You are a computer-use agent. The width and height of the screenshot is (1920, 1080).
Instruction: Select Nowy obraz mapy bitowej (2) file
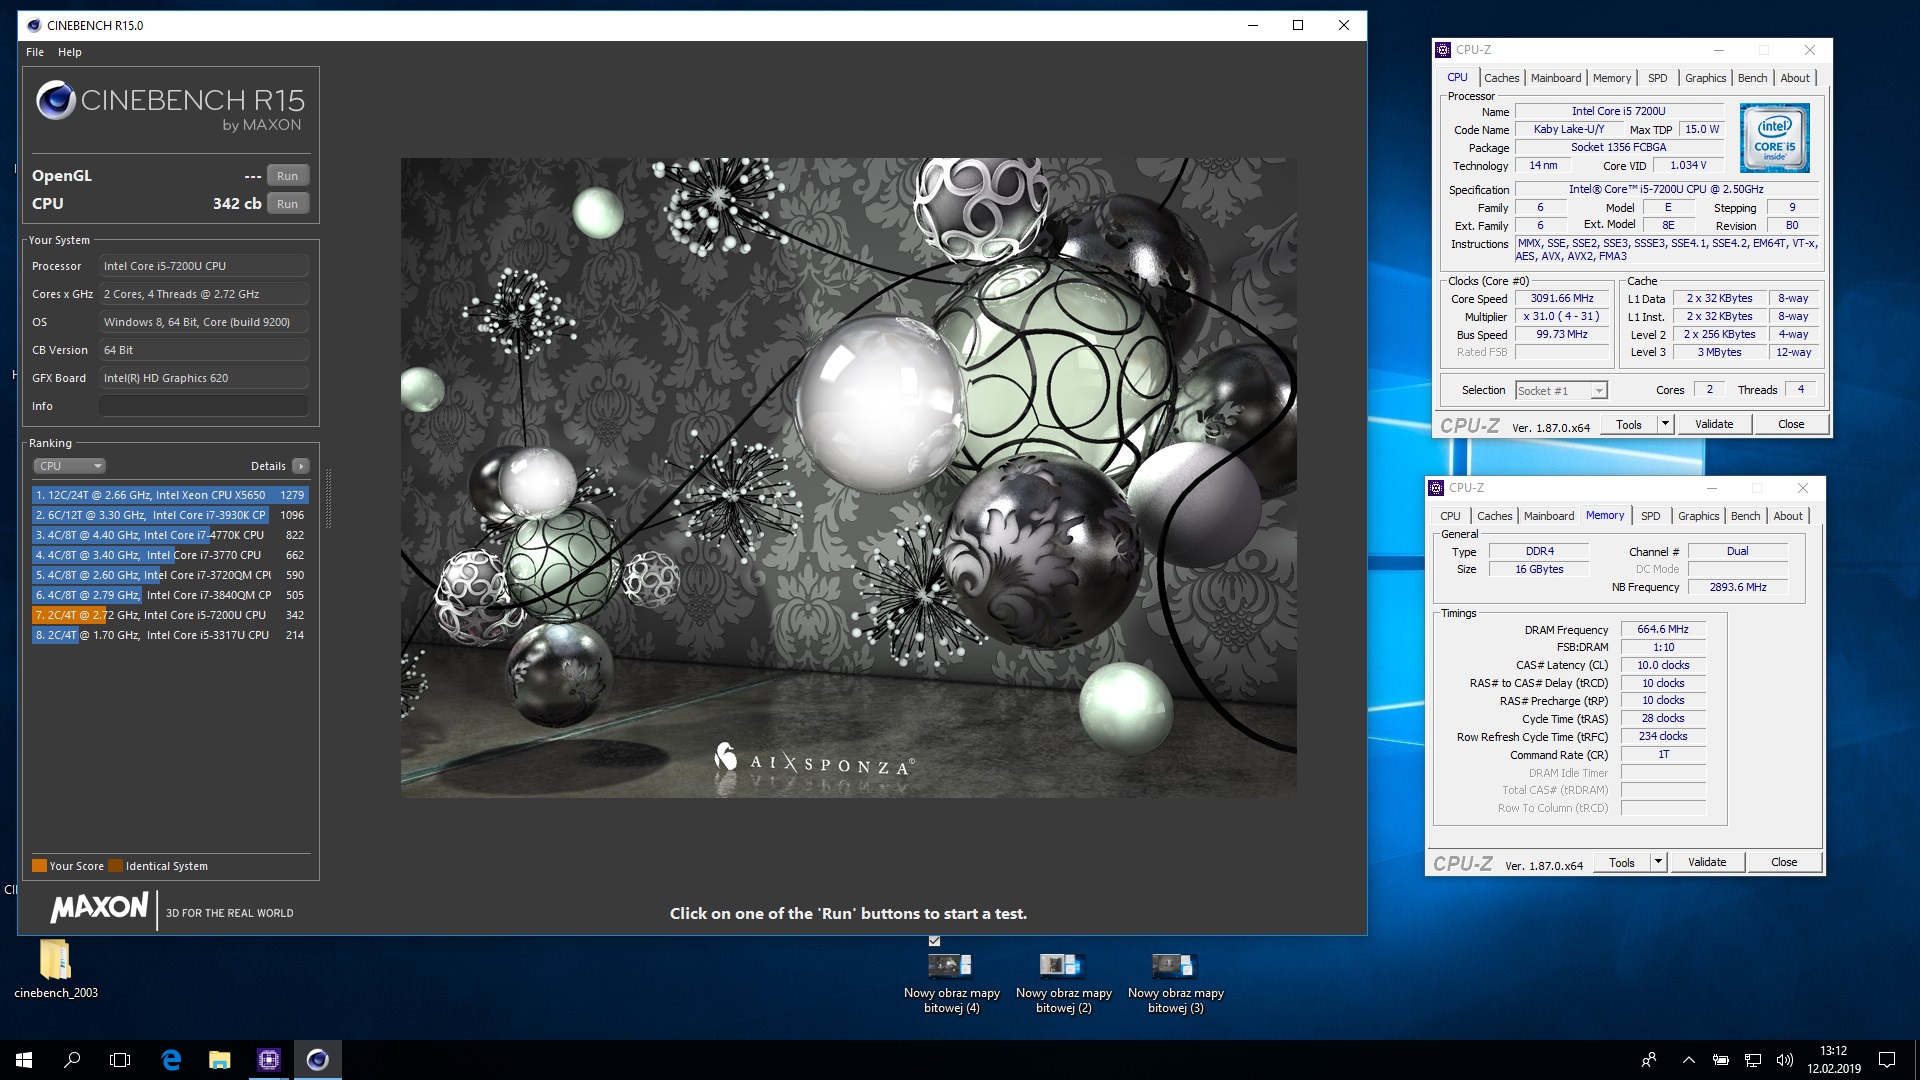coord(1063,984)
